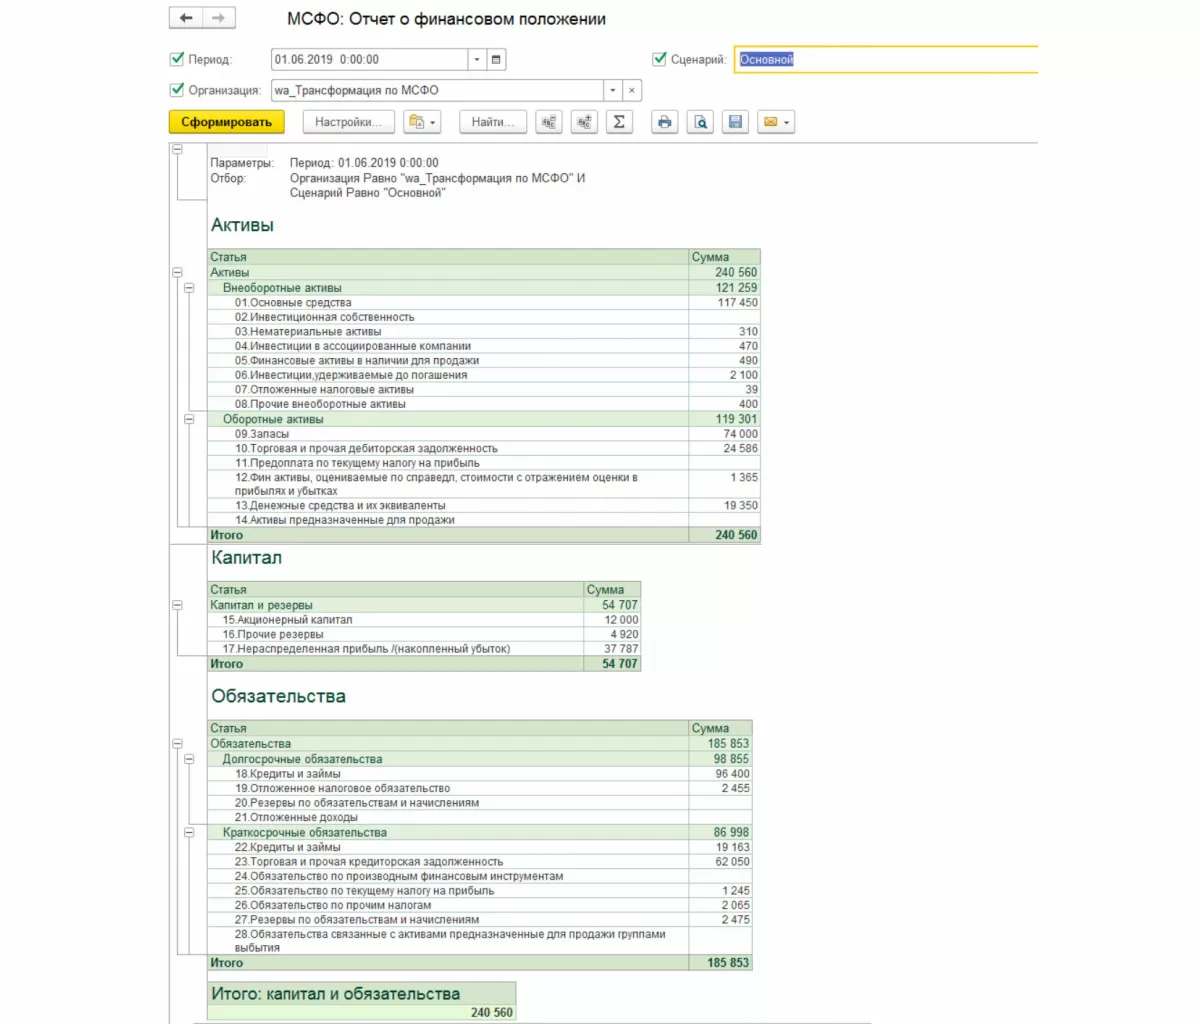Click the value 117 450 cell
The image size is (1200, 1024).
[x=725, y=302]
